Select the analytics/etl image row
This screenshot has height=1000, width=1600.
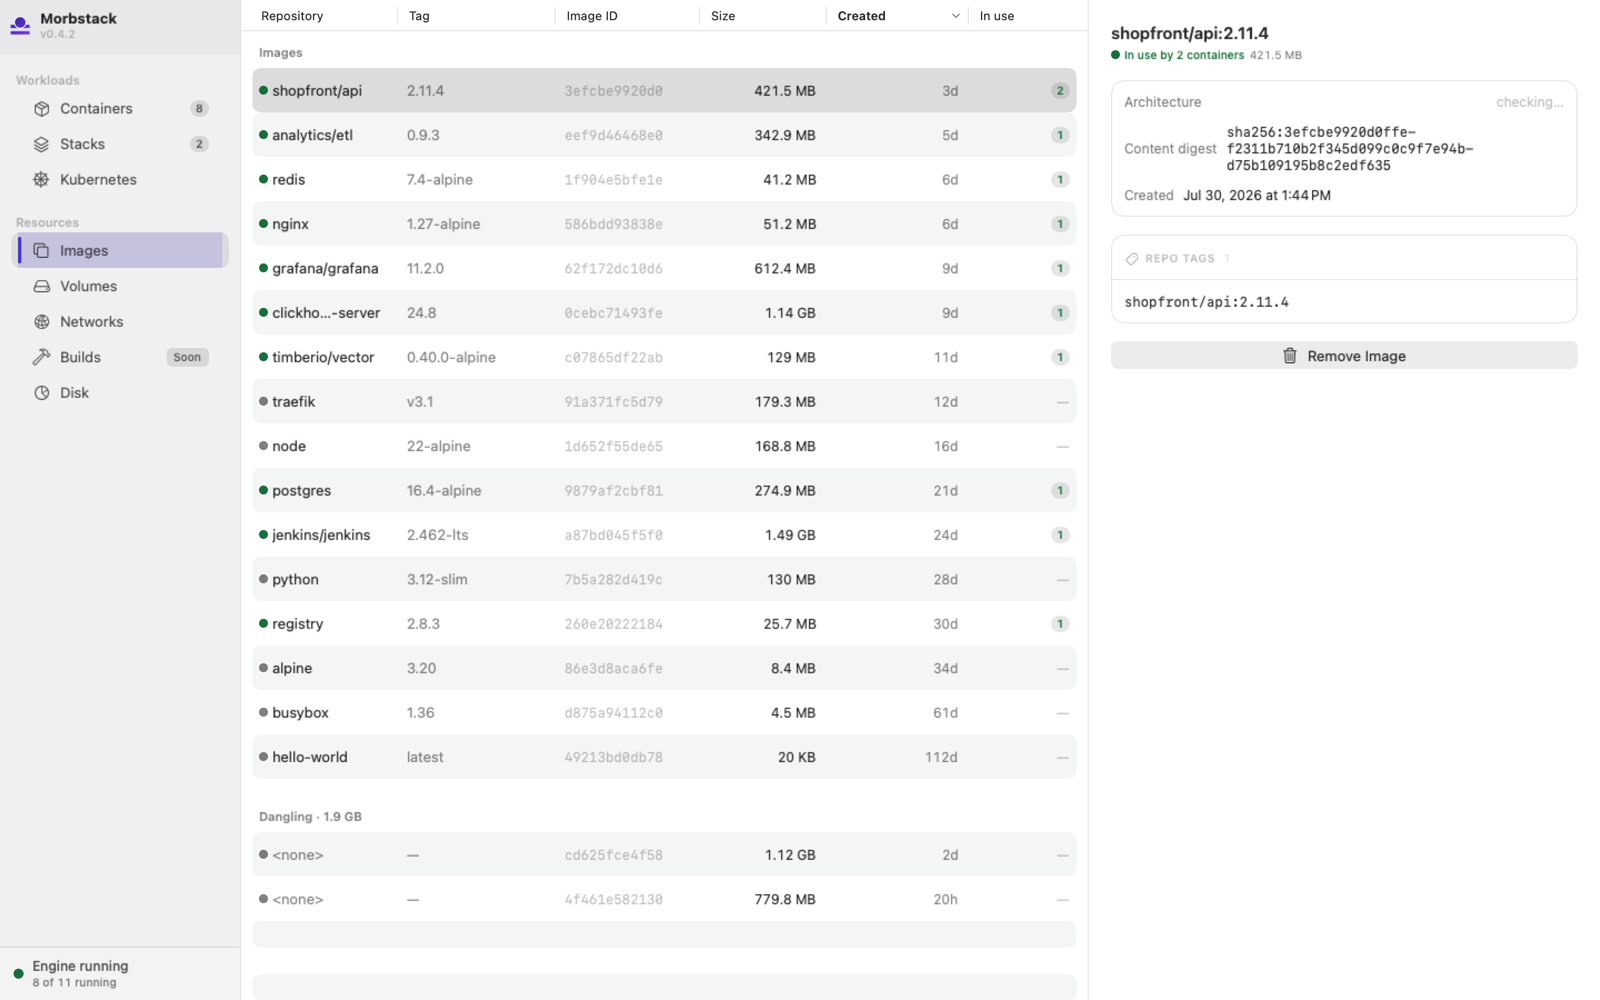tap(664, 135)
